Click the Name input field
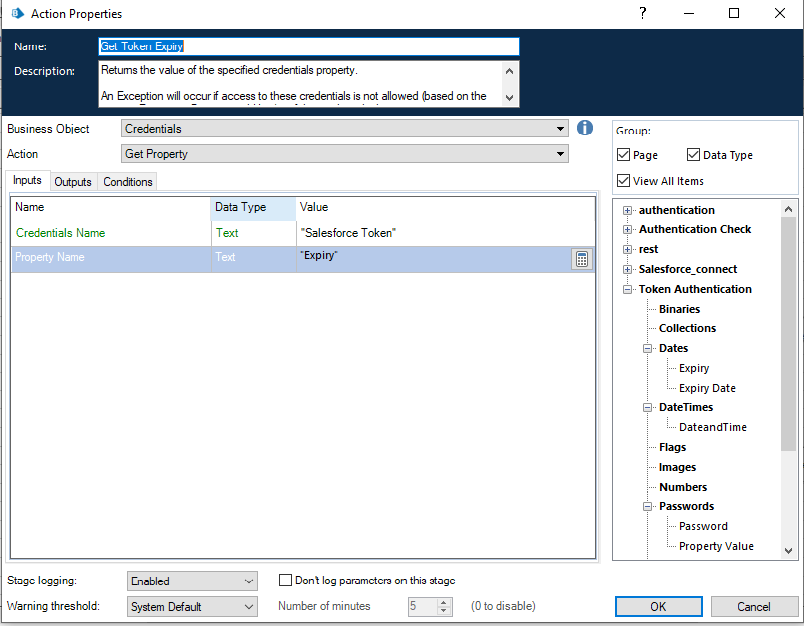The height and width of the screenshot is (633, 804). [x=309, y=46]
